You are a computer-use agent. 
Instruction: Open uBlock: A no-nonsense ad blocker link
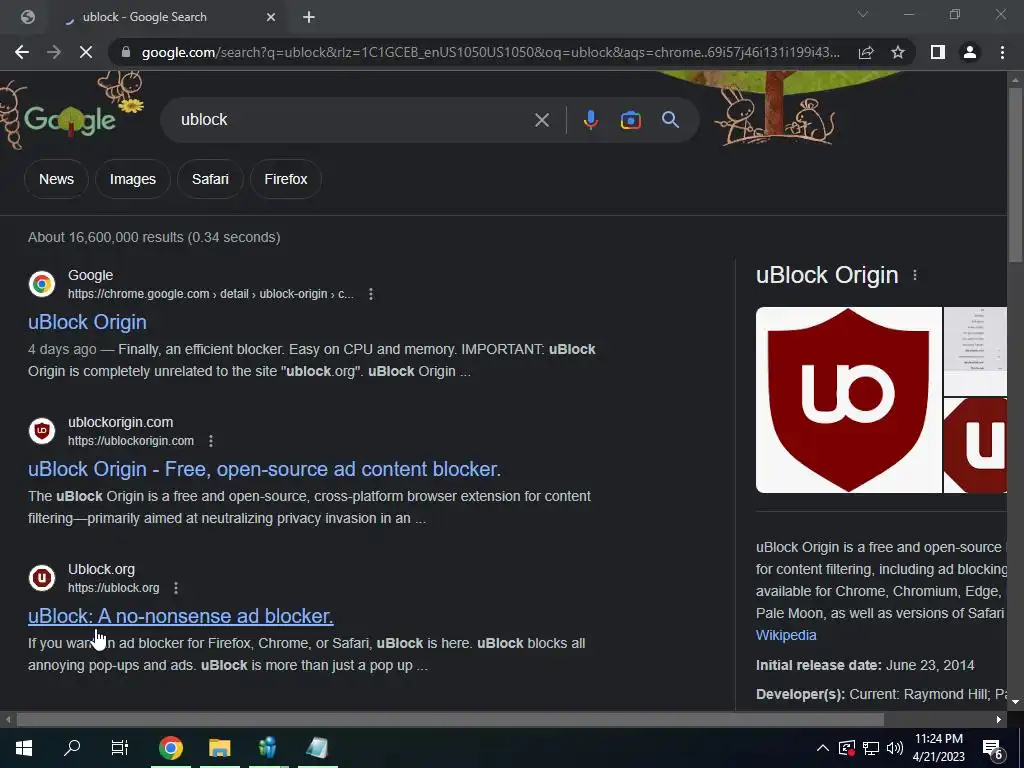click(x=181, y=616)
